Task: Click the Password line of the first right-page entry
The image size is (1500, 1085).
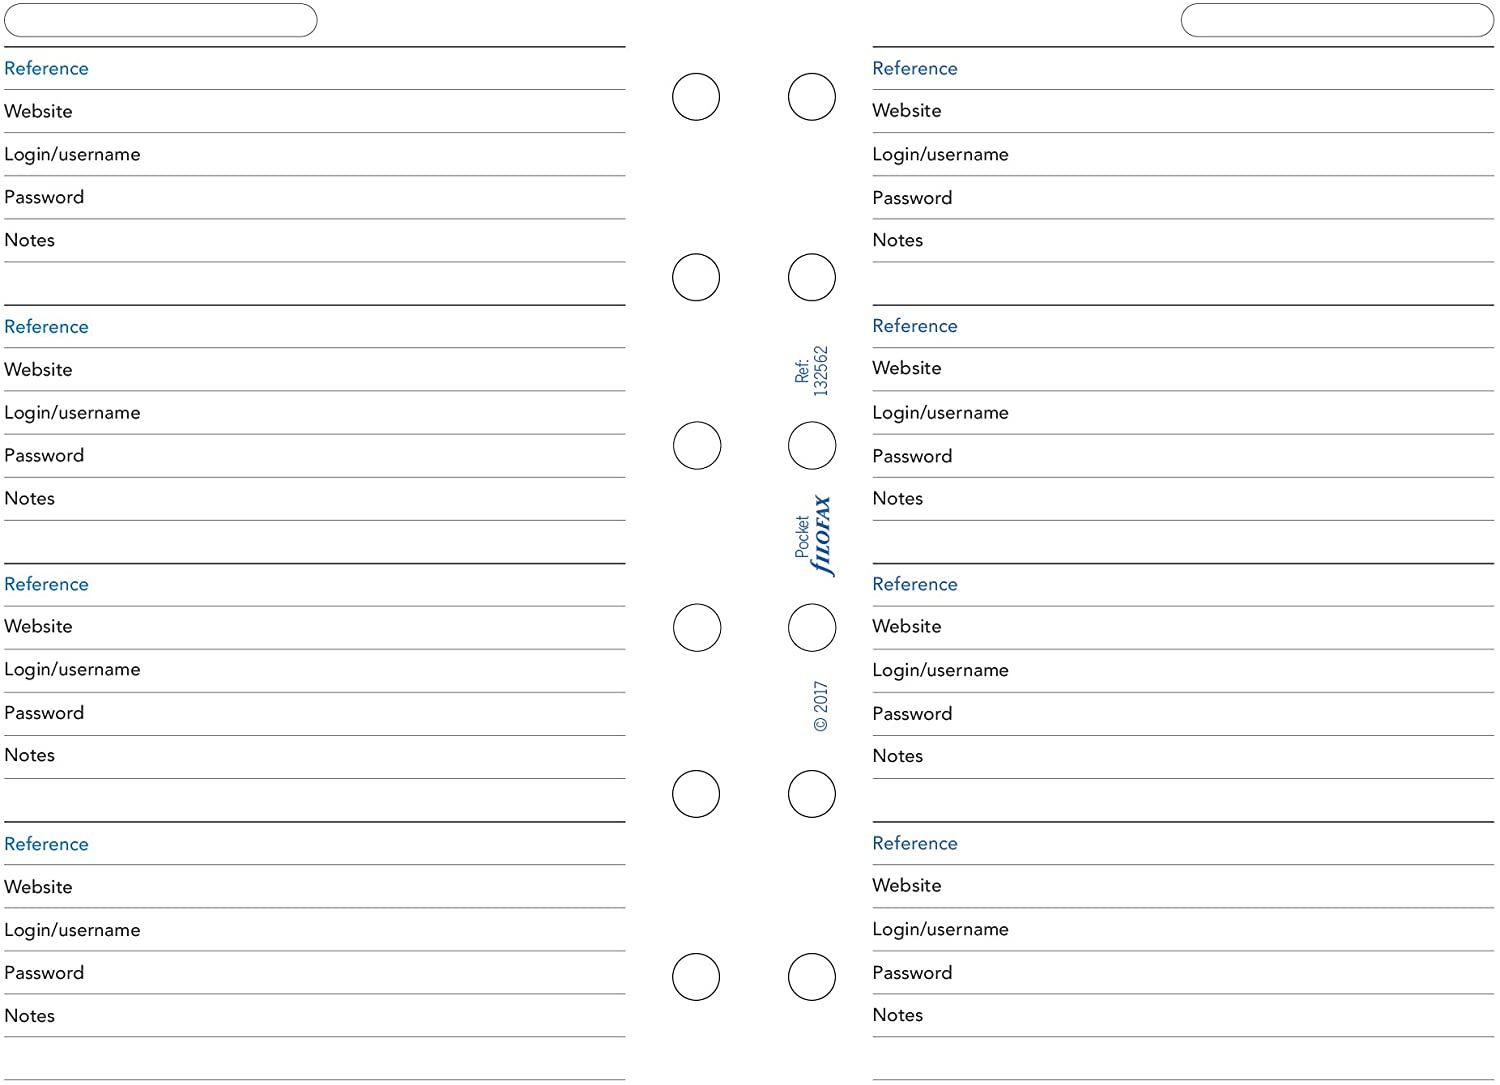Action: (x=1183, y=197)
